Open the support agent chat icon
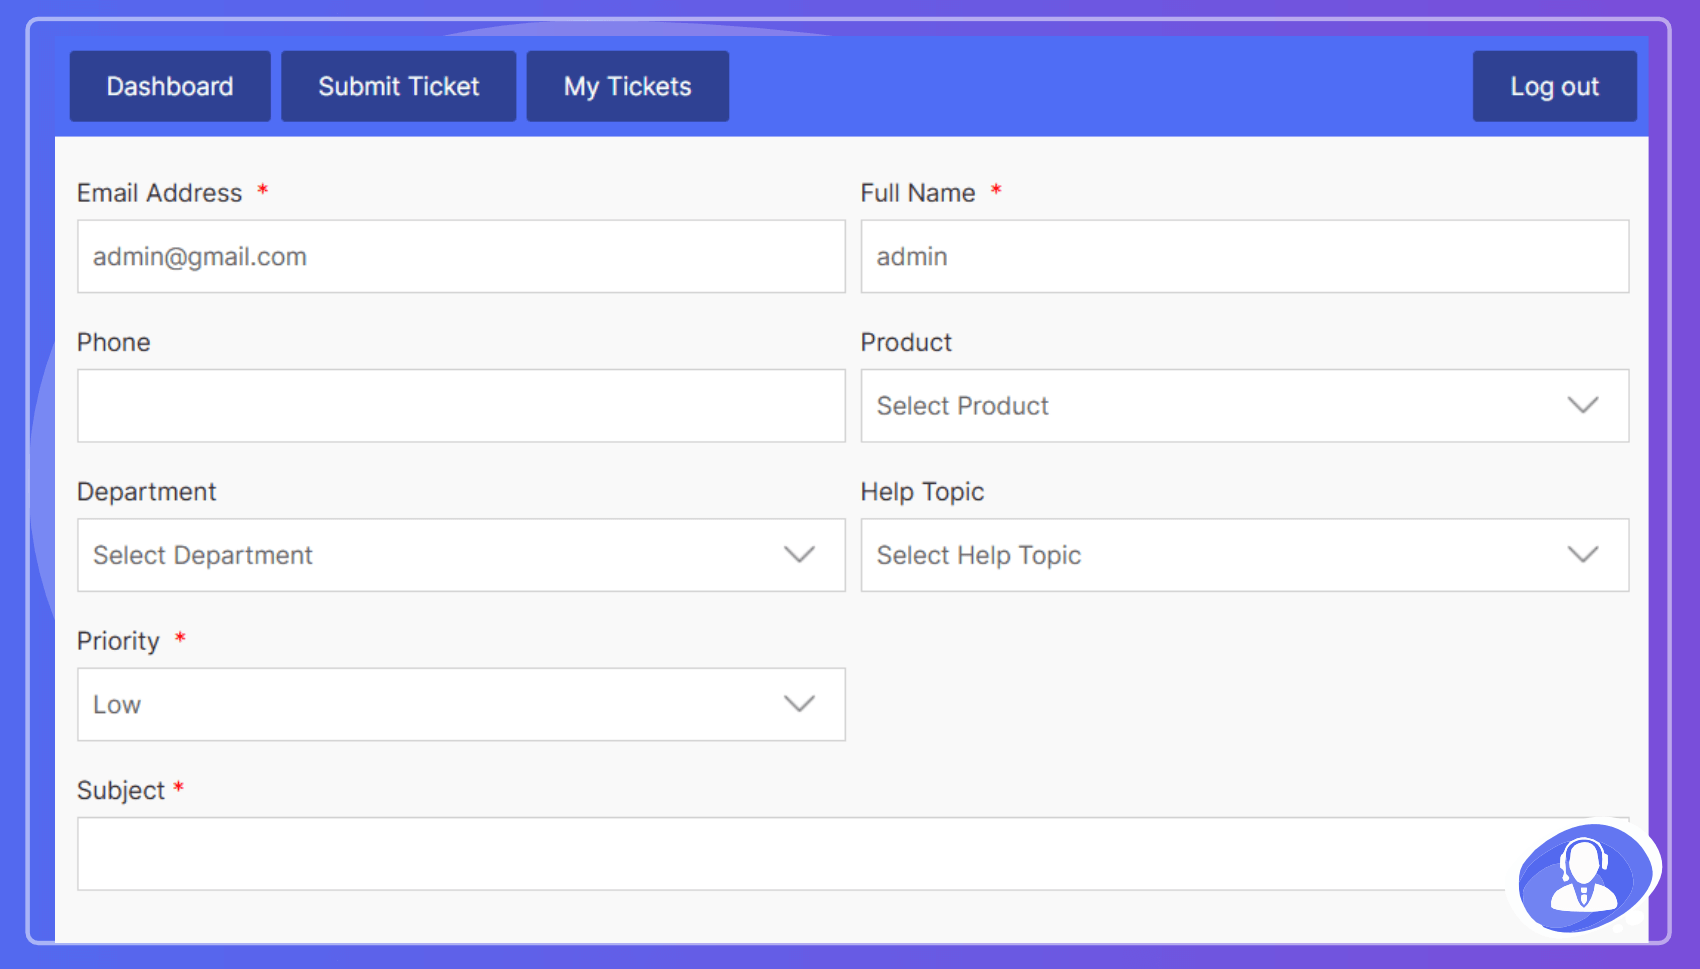1700x969 pixels. point(1584,877)
